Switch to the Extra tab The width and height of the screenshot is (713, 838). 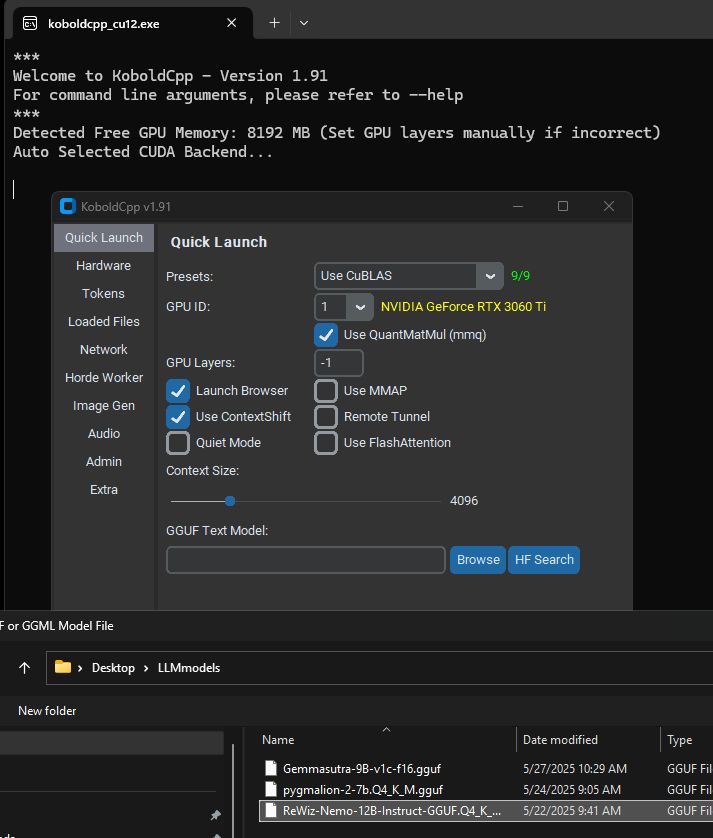click(104, 490)
